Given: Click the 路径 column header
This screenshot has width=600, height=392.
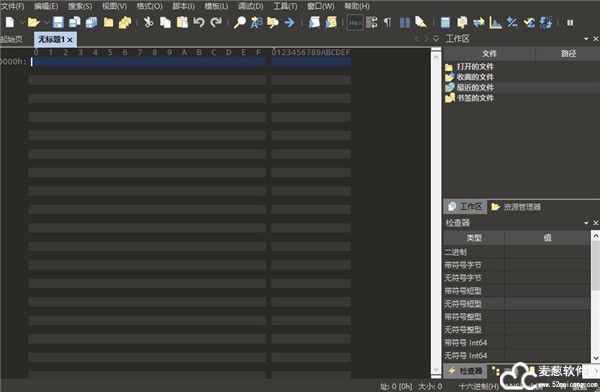Looking at the screenshot, I should tap(567, 54).
